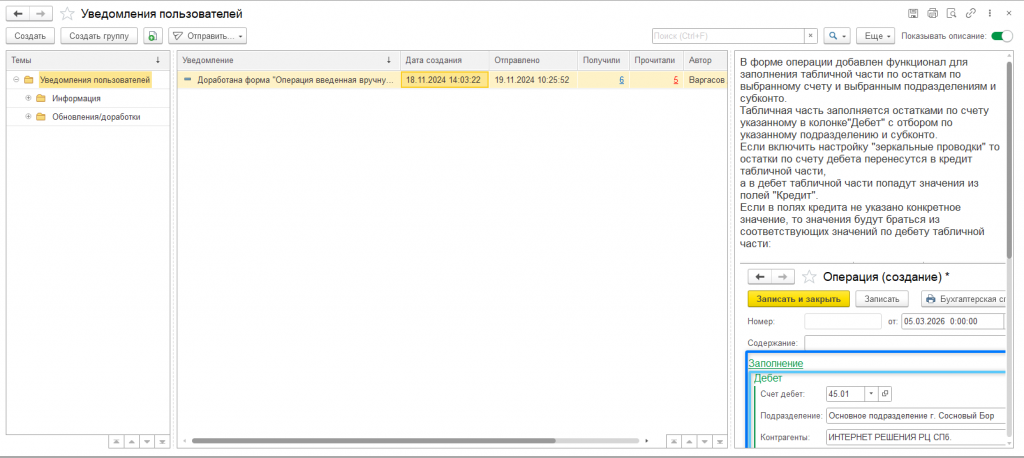The width and height of the screenshot is (1024, 458).
Task: Select the Уведомления пользователей tree item
Action: click(x=95, y=80)
